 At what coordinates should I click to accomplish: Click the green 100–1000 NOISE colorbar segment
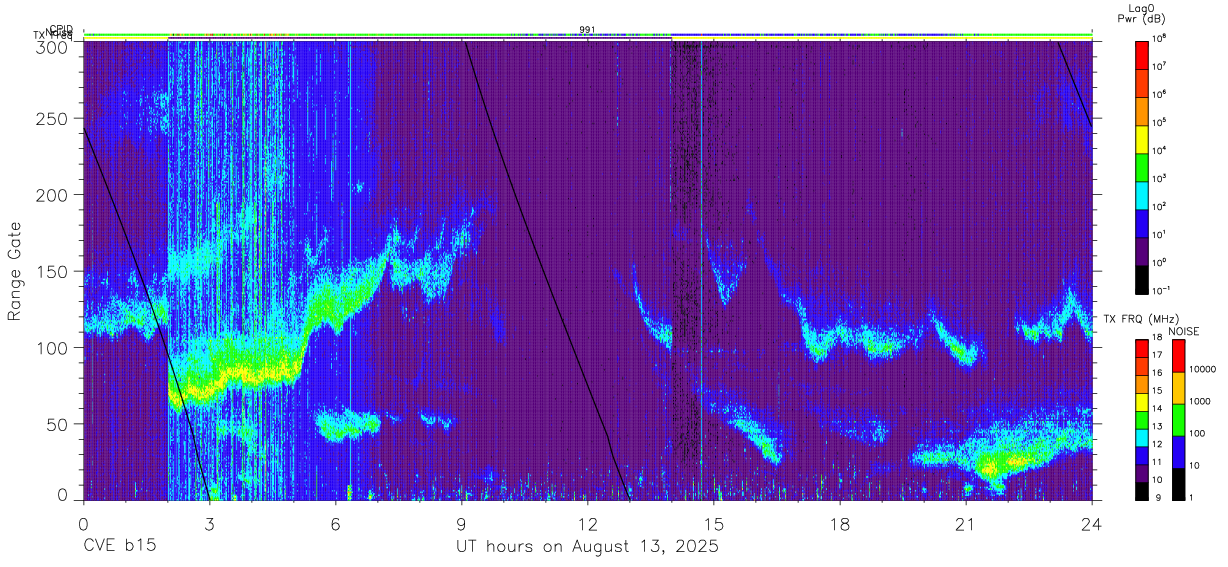1178,419
